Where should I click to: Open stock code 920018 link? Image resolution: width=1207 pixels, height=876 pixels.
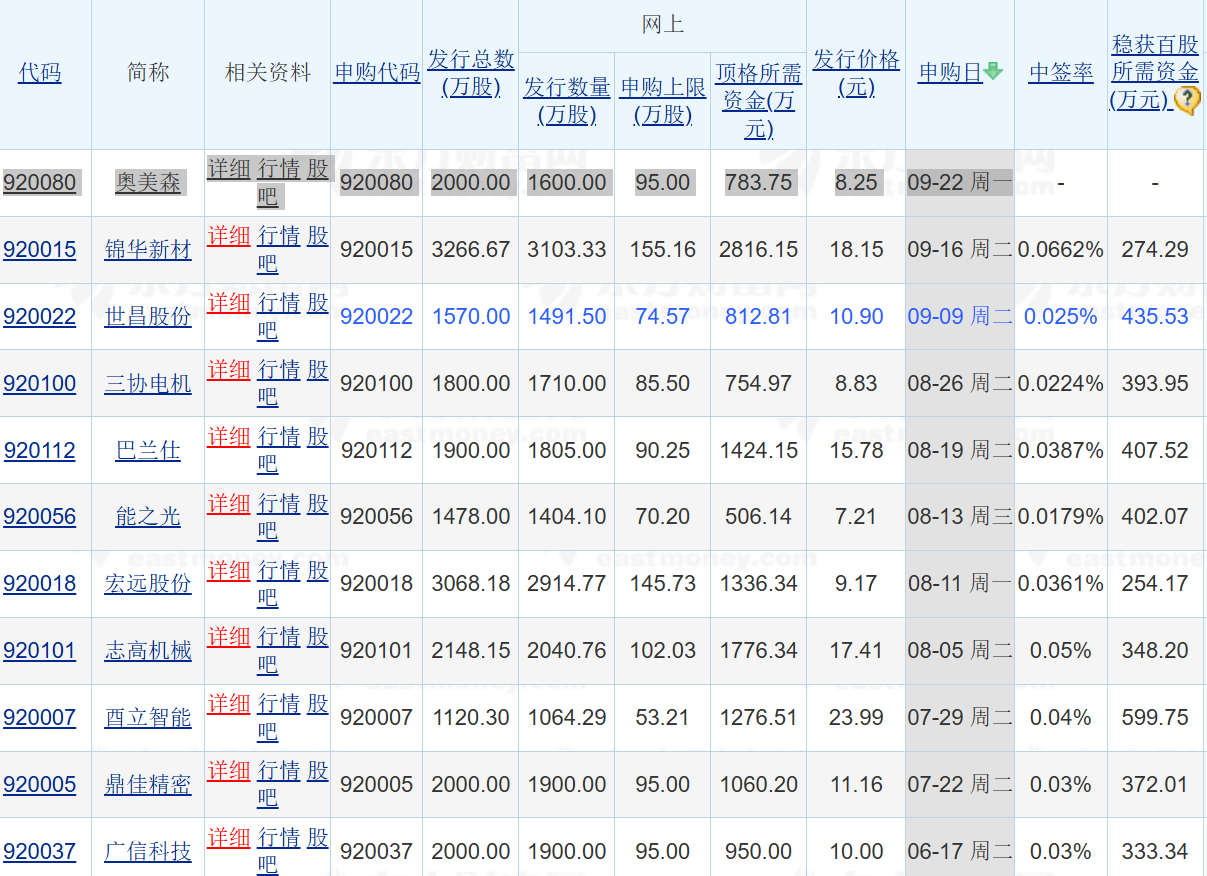pyautogui.click(x=40, y=584)
